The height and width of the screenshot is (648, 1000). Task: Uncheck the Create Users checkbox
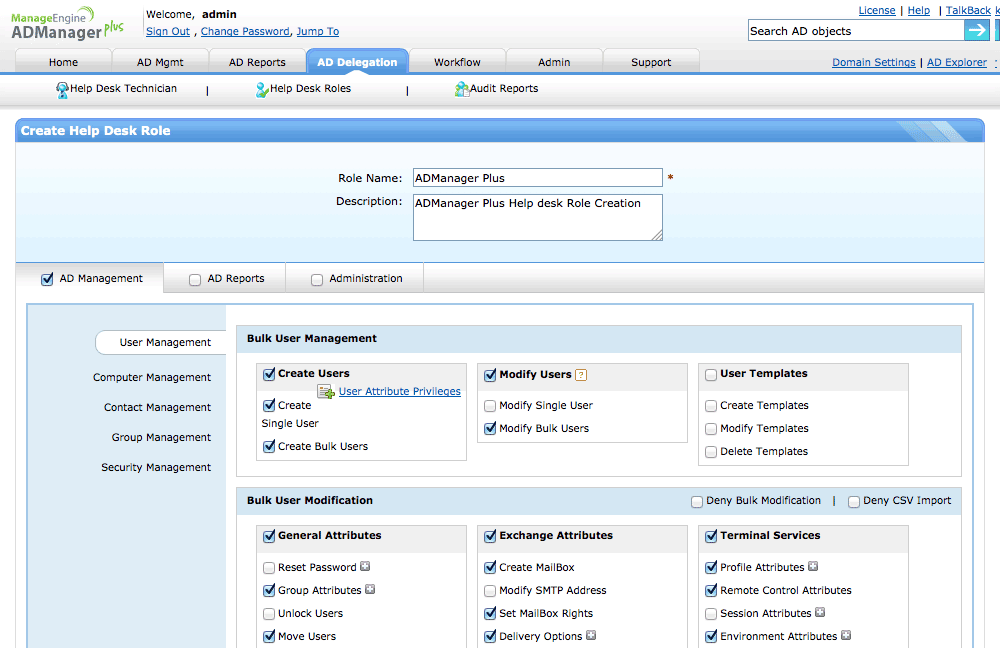[x=269, y=374]
